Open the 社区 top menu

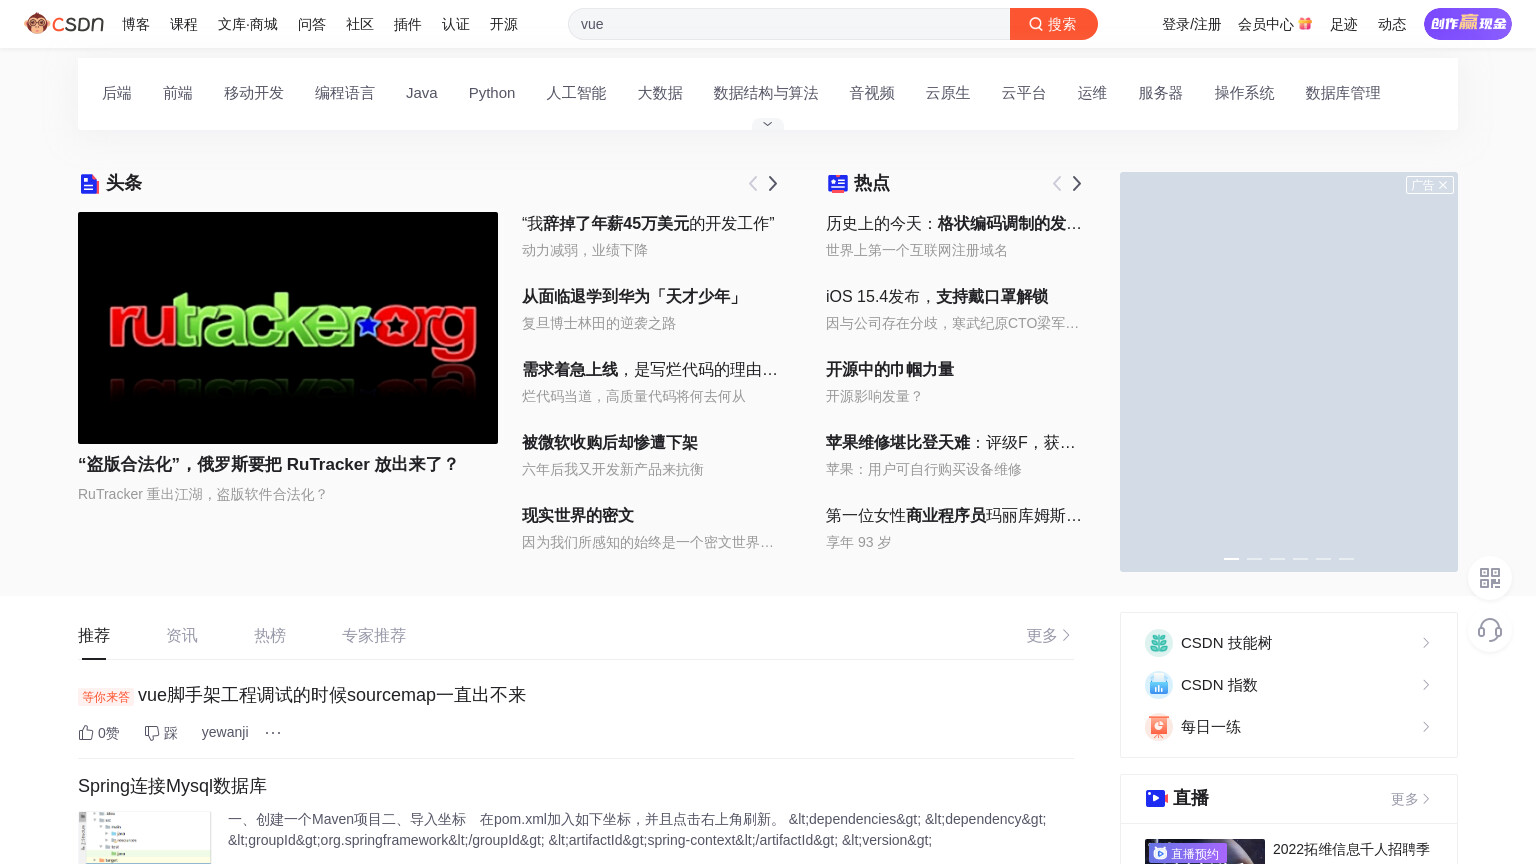click(360, 24)
